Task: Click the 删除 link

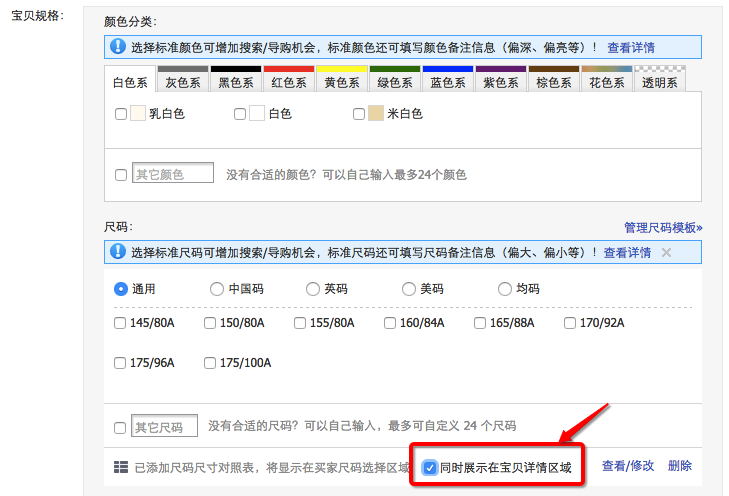Action: (x=680, y=466)
